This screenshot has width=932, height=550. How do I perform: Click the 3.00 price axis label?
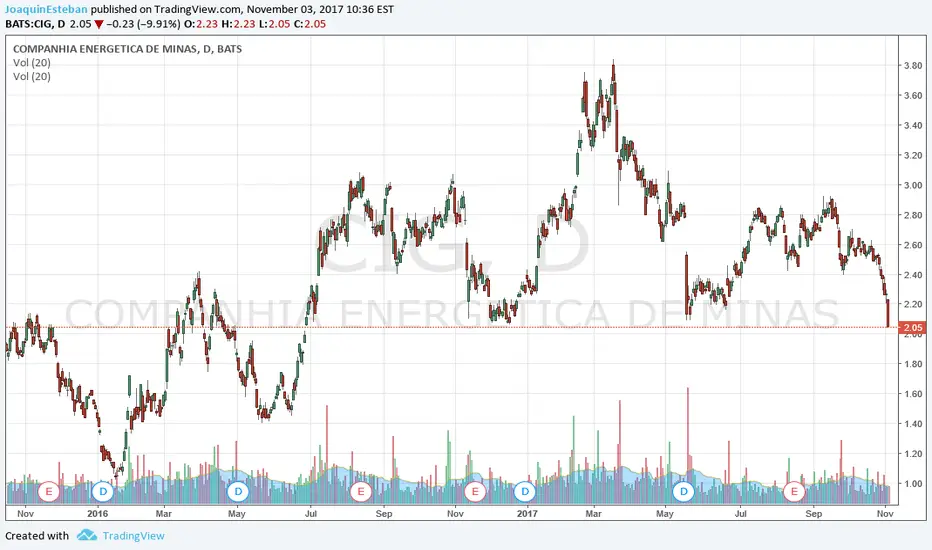tap(913, 185)
